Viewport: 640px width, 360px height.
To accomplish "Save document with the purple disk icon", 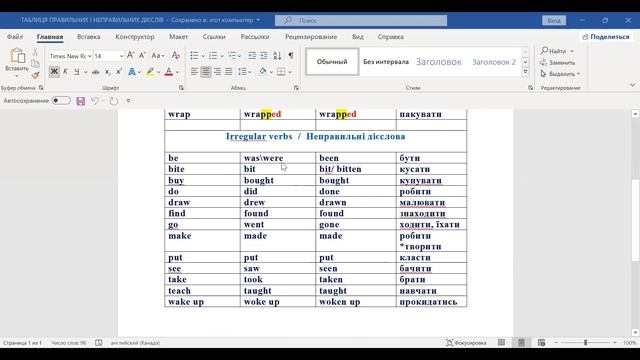I will pyautogui.click(x=81, y=101).
